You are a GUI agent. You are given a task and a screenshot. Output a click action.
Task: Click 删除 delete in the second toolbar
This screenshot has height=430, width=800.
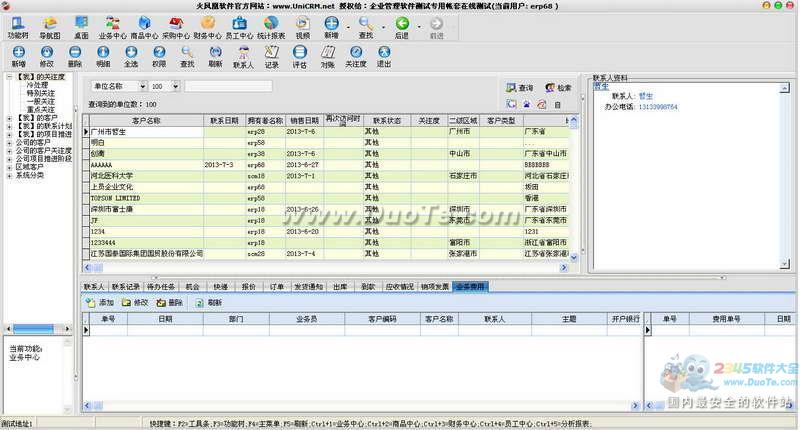point(74,57)
